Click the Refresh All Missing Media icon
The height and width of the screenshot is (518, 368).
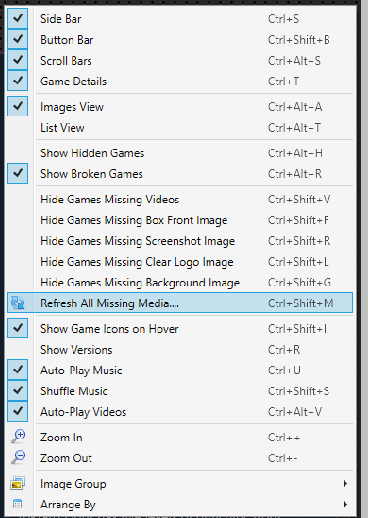click(17, 303)
